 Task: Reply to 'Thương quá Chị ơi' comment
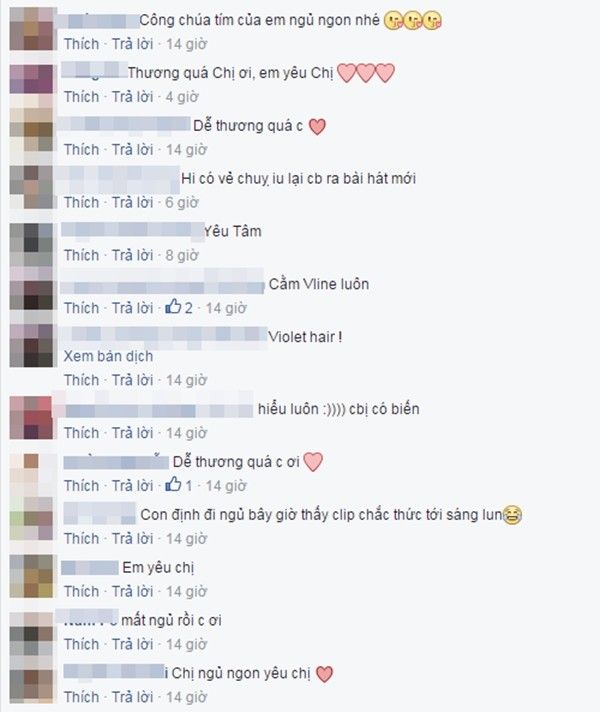coord(133,97)
